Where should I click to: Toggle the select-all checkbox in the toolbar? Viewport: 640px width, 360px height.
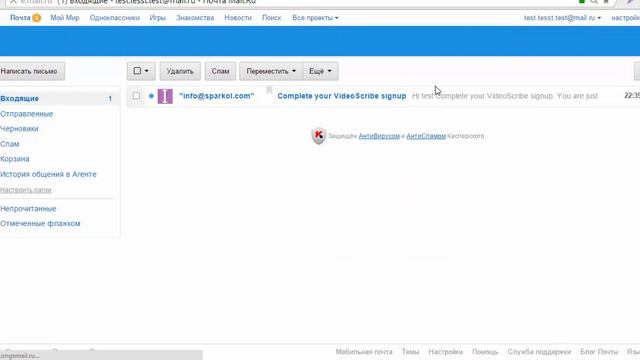click(x=137, y=71)
